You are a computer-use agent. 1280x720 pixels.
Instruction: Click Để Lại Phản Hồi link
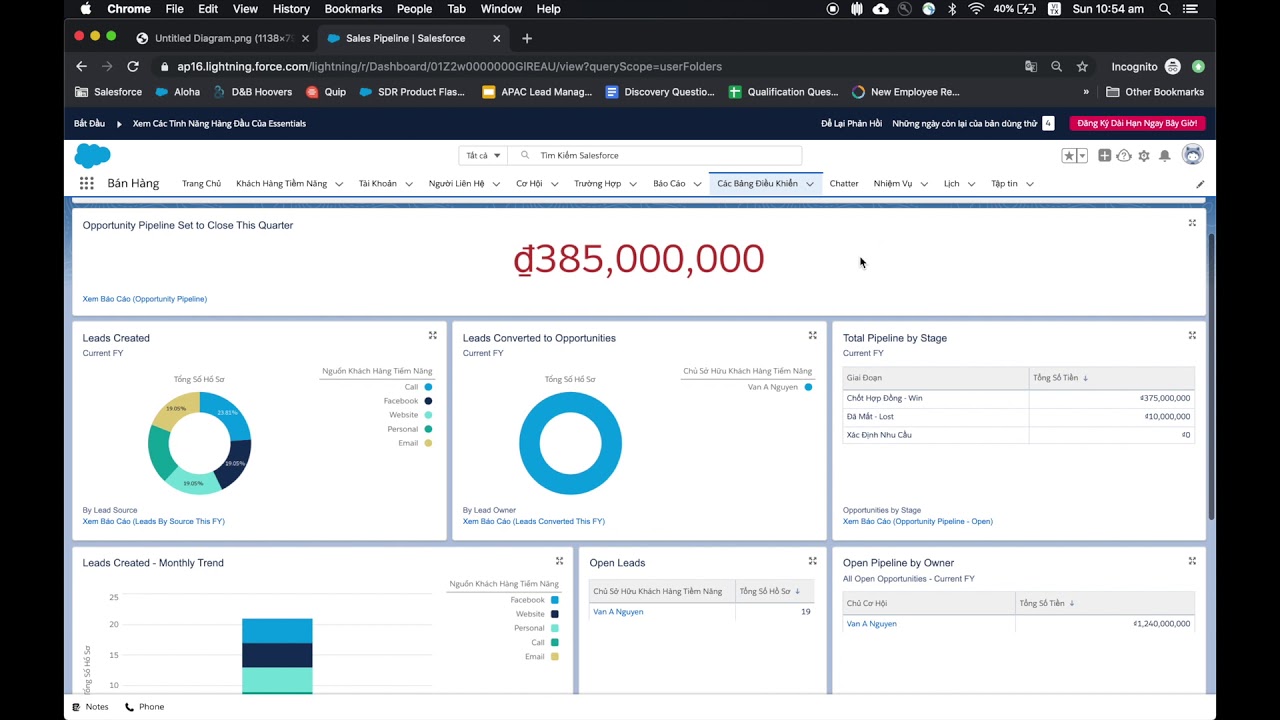(852, 124)
